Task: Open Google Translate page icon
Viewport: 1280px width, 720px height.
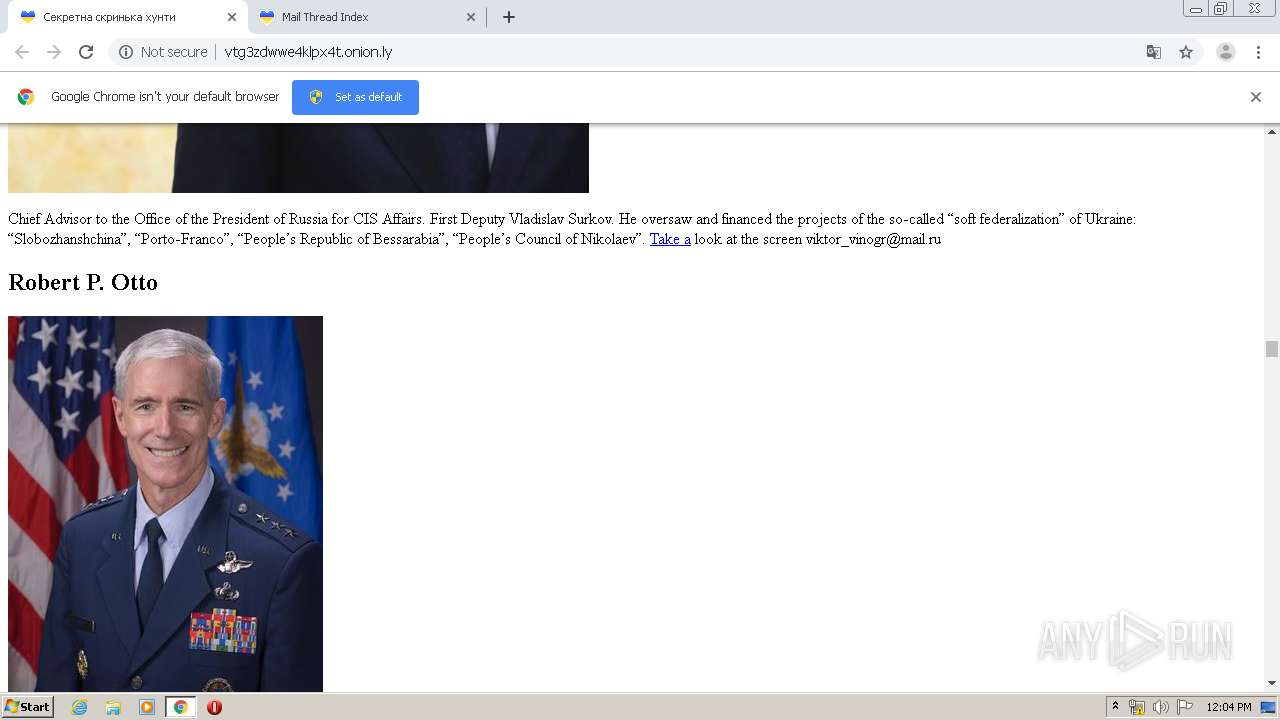Action: 1154,52
